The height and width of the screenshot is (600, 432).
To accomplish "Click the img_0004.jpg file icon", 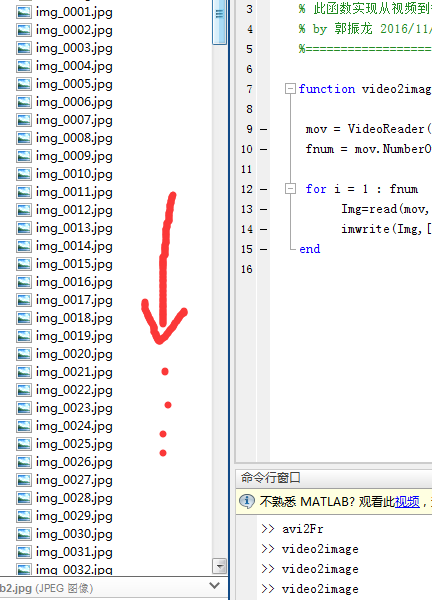I will pos(24,66).
